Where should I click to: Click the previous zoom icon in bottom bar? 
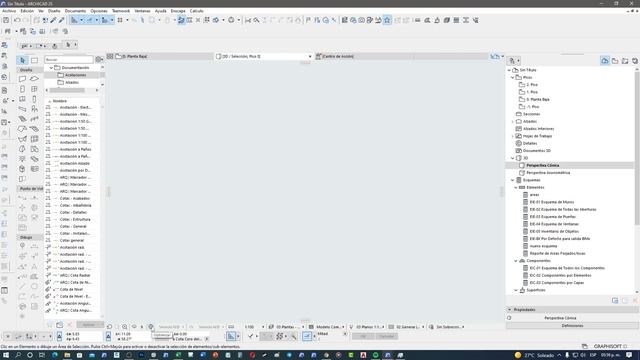[x=109, y=327]
